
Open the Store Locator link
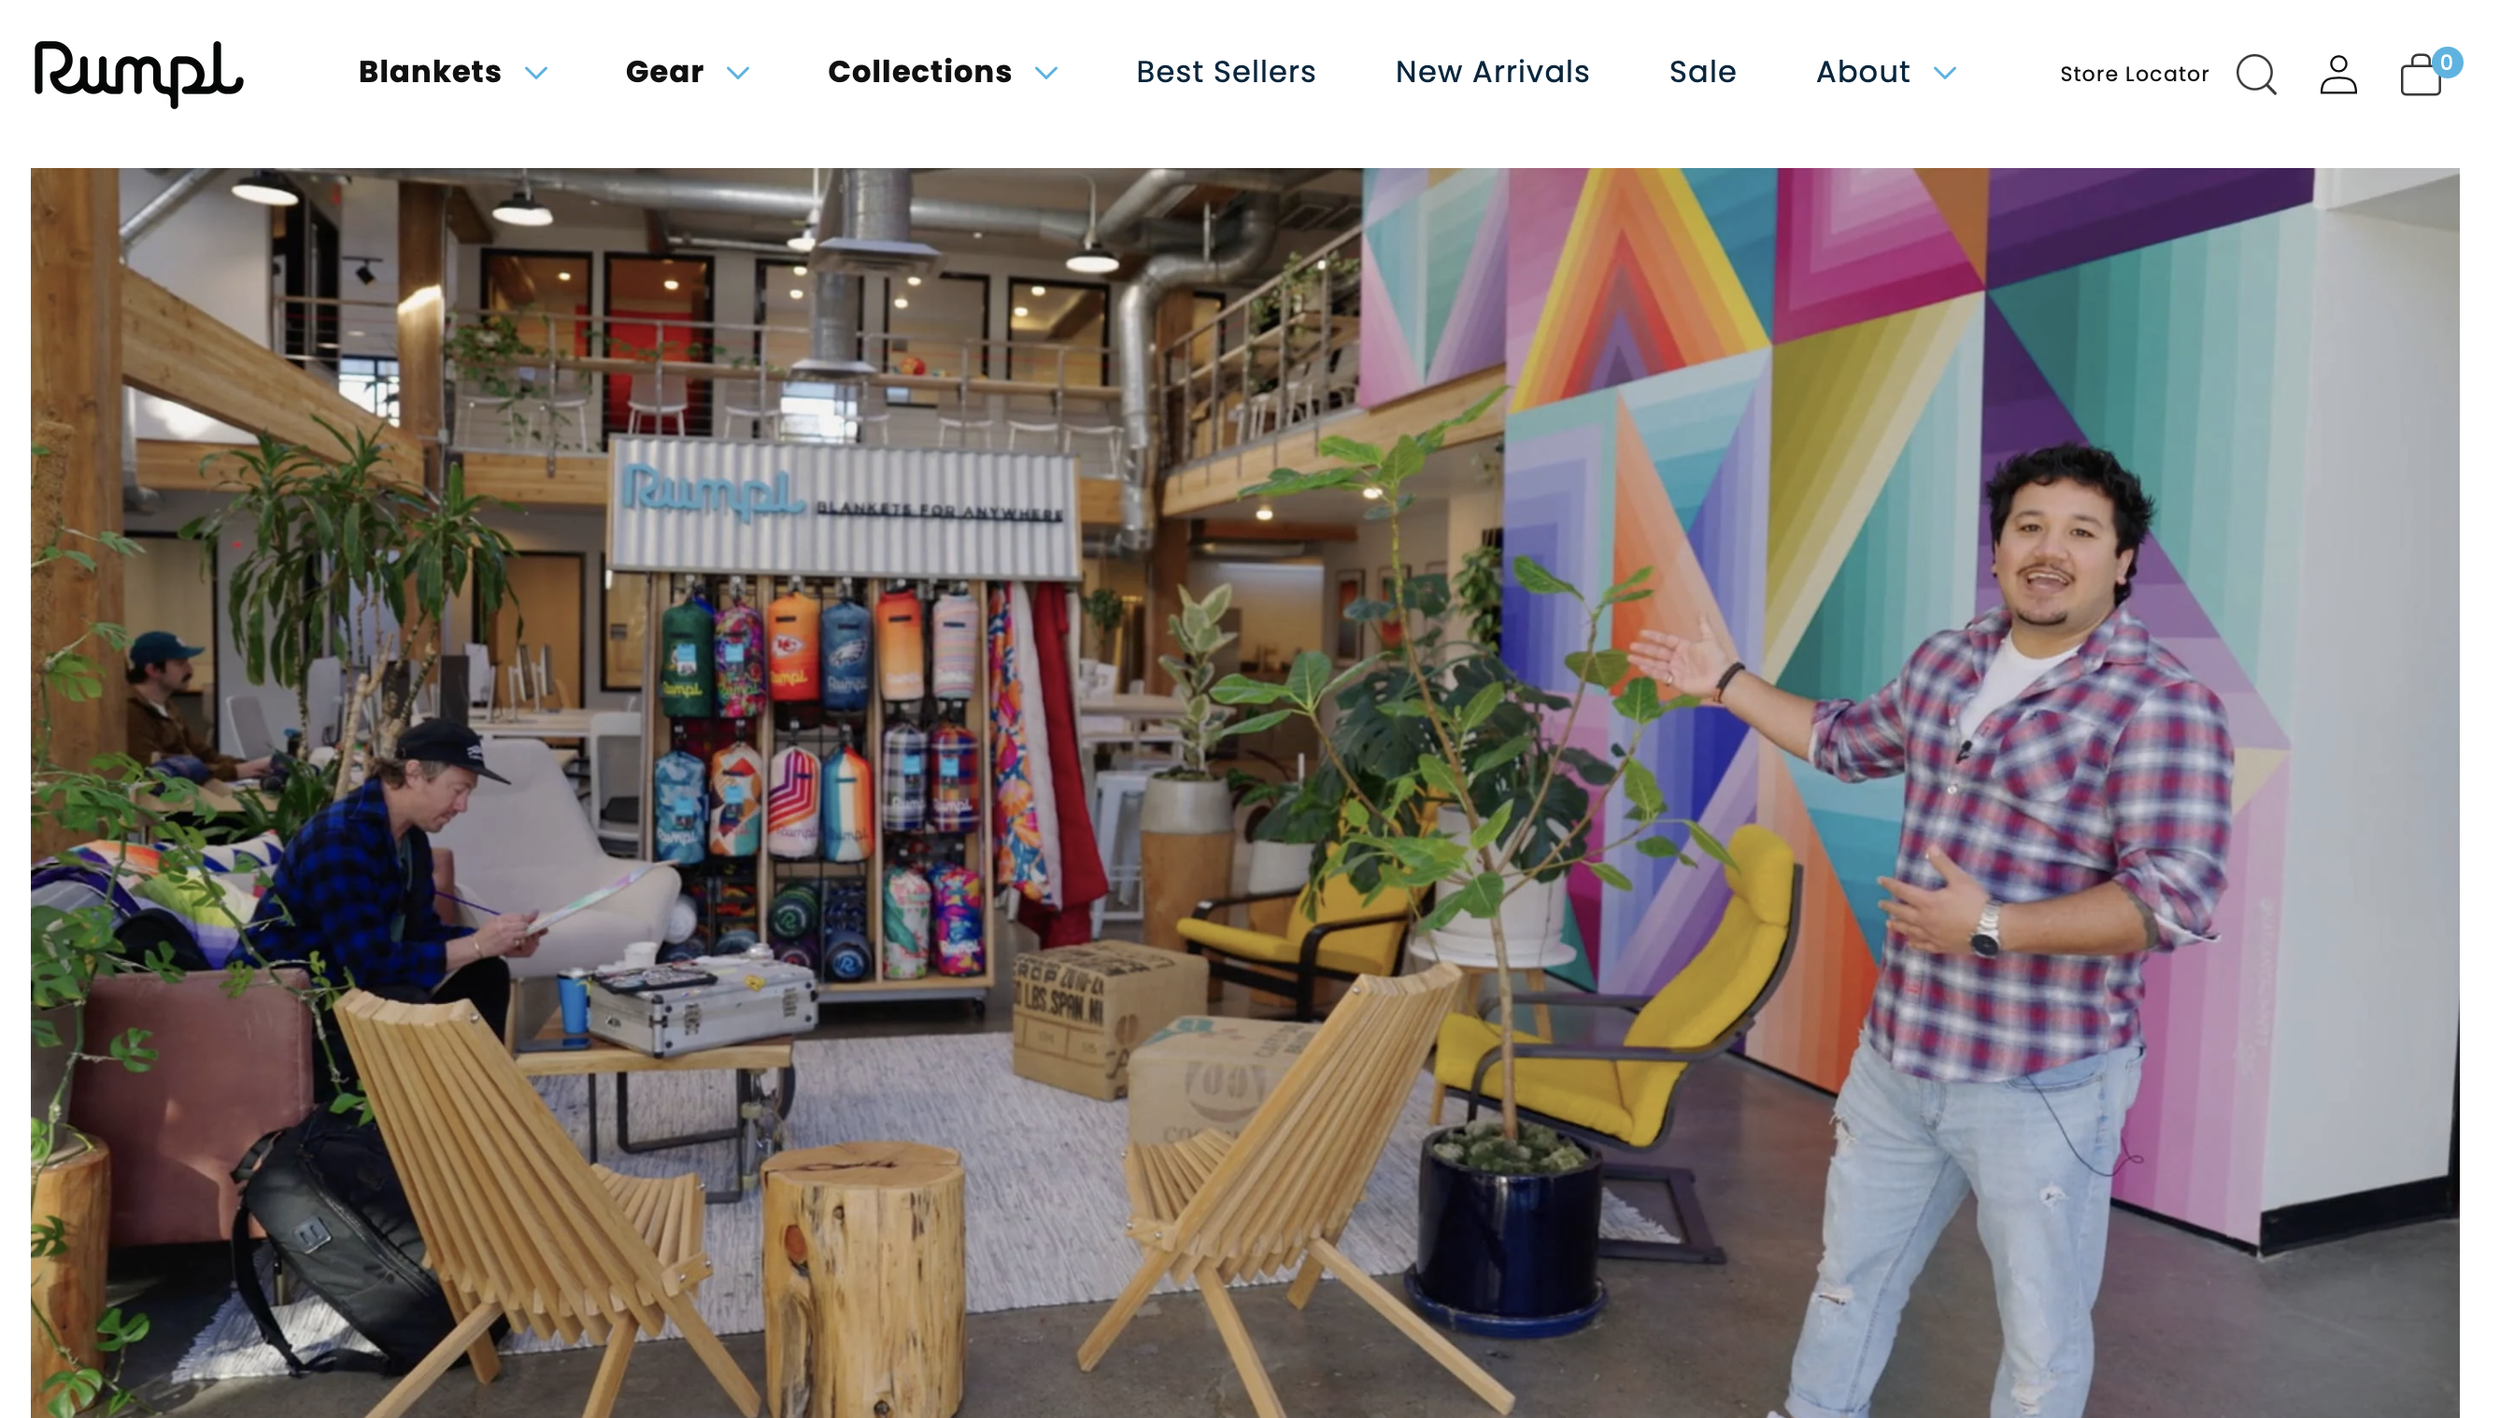(x=2134, y=74)
